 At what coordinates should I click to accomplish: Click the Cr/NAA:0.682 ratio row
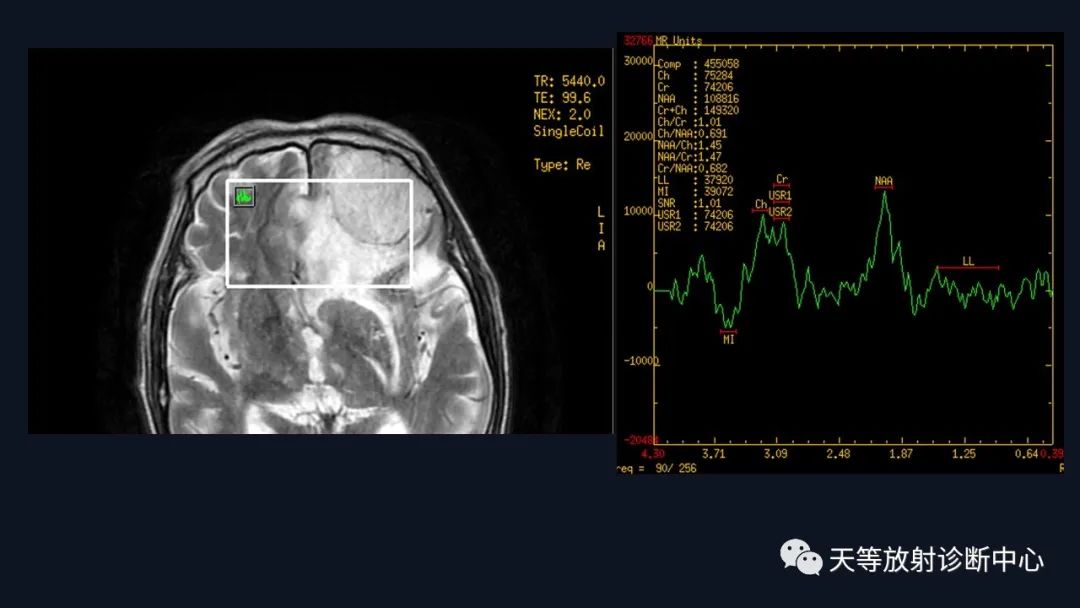click(692, 169)
